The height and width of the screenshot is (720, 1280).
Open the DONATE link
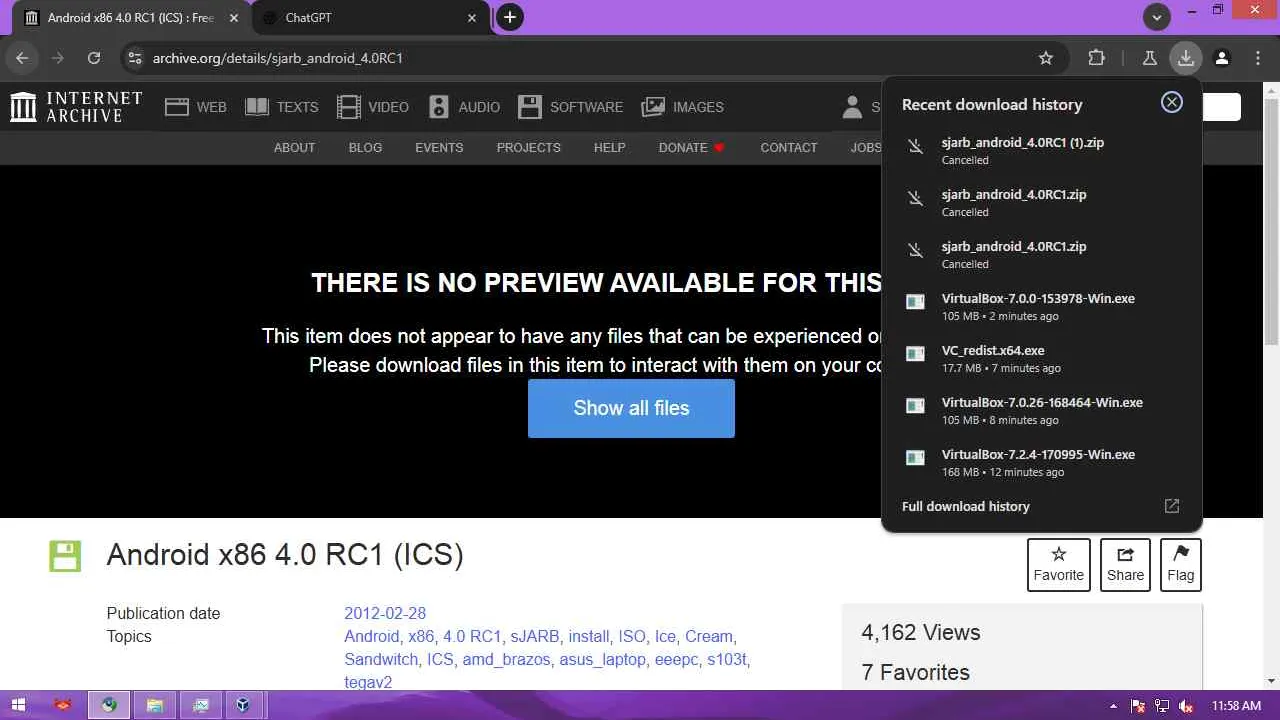[691, 147]
